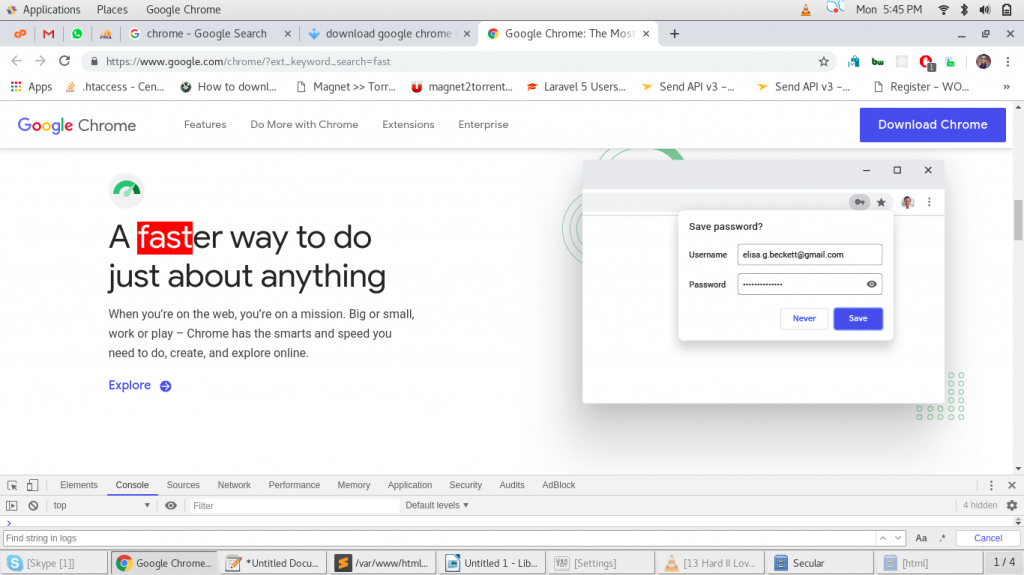Click the browser forward arrow

click(x=40, y=61)
